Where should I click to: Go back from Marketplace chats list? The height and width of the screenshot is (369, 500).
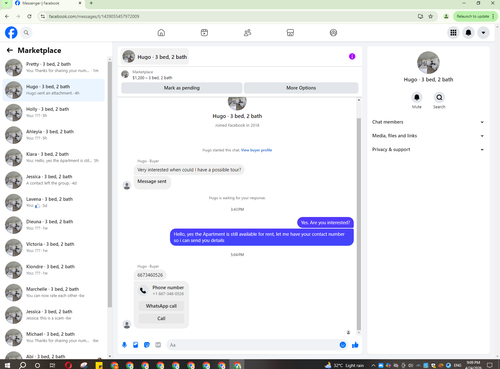pos(10,50)
